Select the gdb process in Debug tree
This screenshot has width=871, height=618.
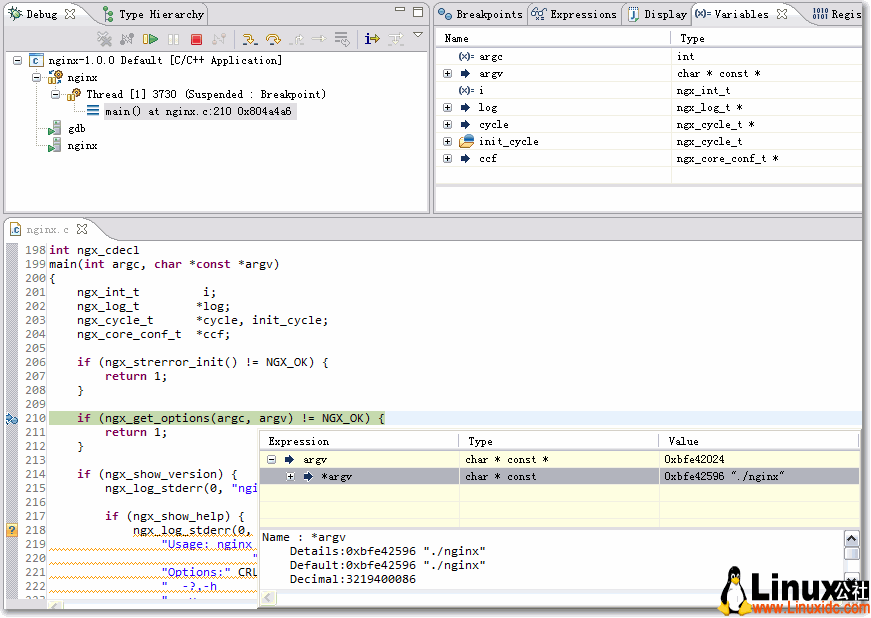point(77,129)
